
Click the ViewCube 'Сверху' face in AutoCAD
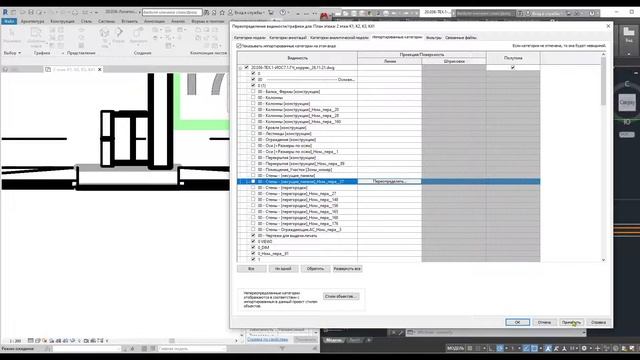coord(627,102)
